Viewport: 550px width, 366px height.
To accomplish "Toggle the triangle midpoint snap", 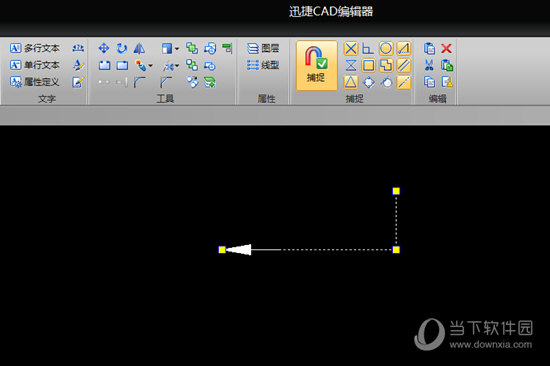I will [351, 82].
